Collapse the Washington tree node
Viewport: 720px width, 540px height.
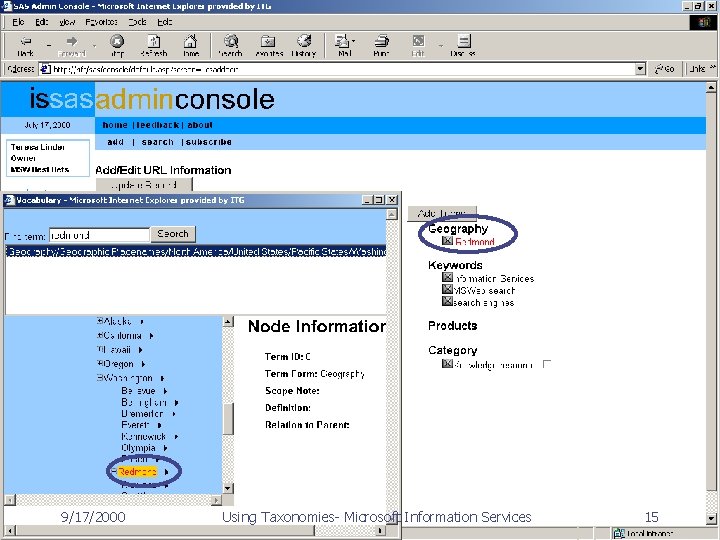point(99,378)
